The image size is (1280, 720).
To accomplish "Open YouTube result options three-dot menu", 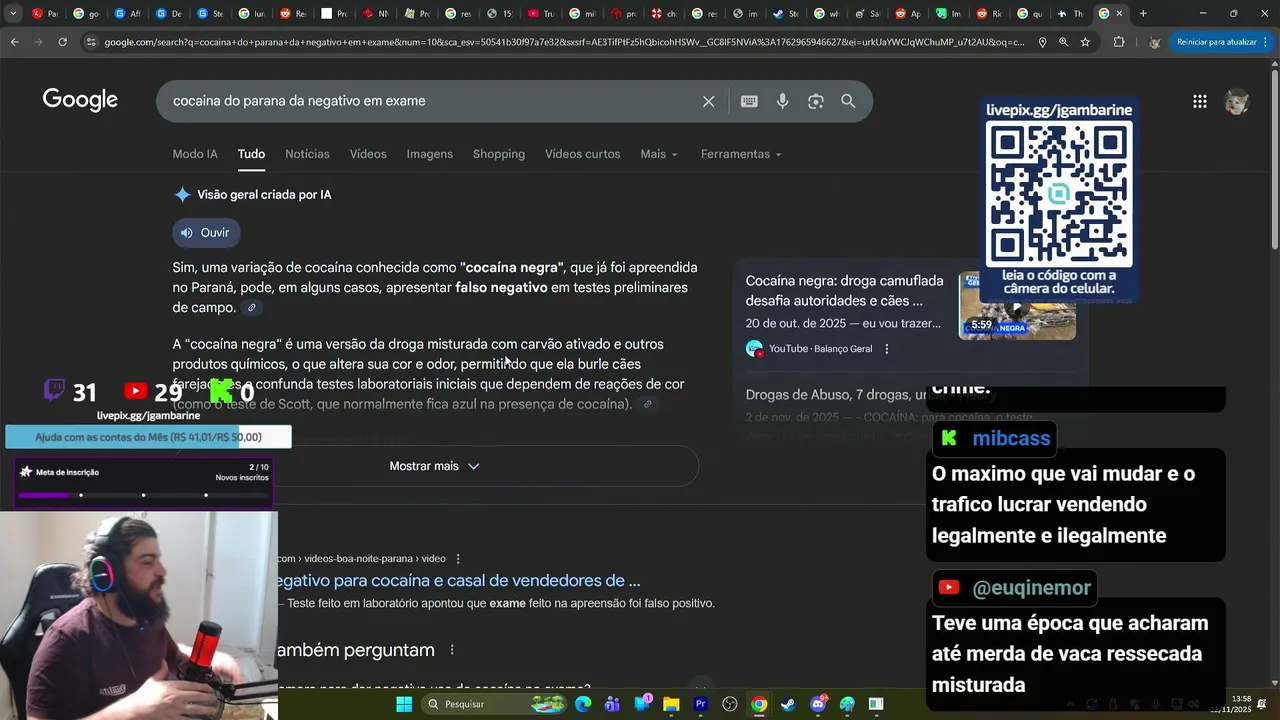I will point(886,349).
